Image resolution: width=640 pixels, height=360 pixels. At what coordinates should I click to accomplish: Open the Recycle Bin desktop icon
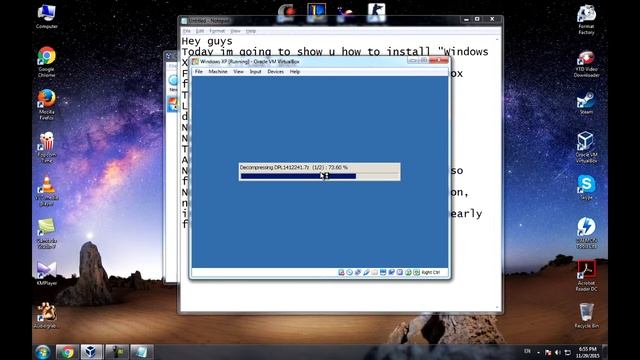click(x=586, y=316)
